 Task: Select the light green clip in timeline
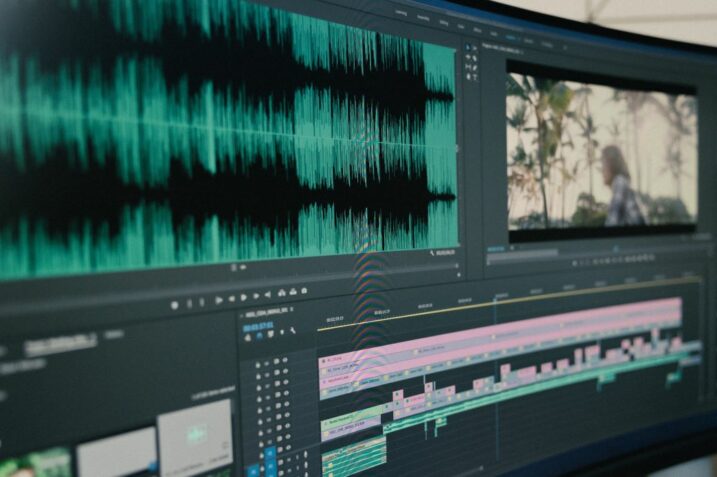point(350,418)
